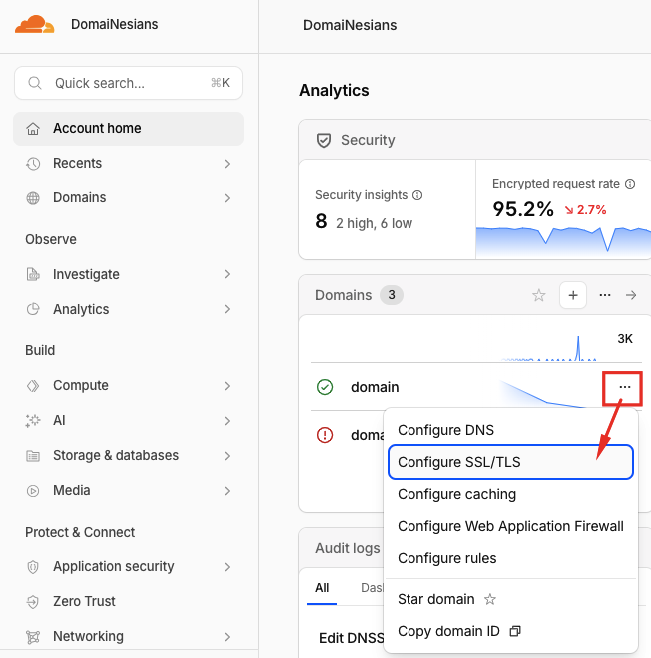Click the DomaiNesians title in the main header
Viewport: 651px width, 658px height.
pos(350,25)
